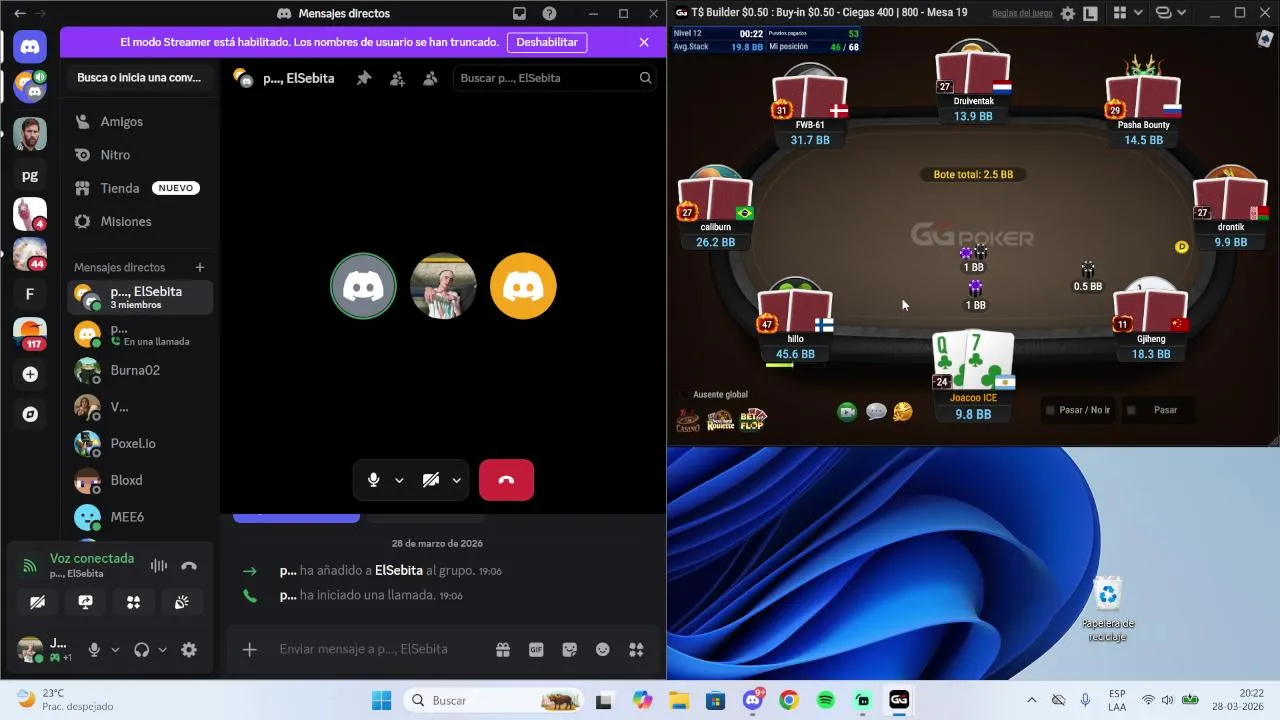Show hidden system tray icons chevron
The width and height of the screenshot is (1280, 720).
tap(1032, 700)
